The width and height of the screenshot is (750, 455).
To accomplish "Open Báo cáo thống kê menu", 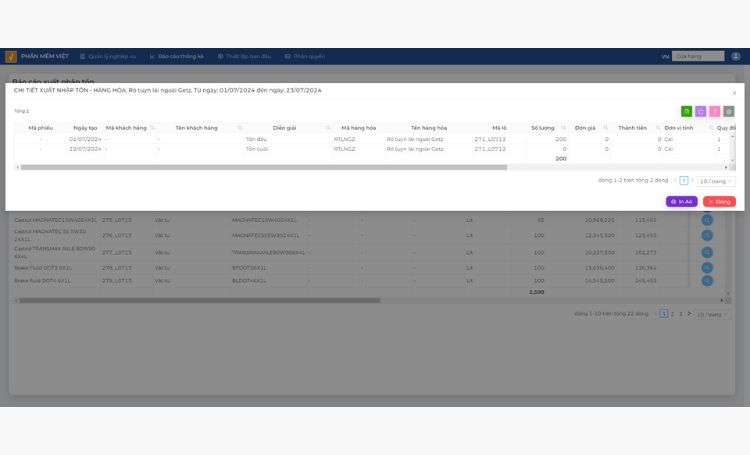I will pyautogui.click(x=176, y=56).
